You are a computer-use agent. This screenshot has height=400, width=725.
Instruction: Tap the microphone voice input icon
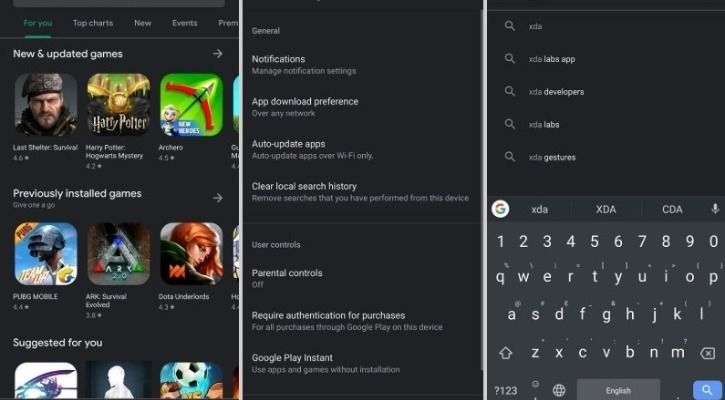tap(715, 209)
